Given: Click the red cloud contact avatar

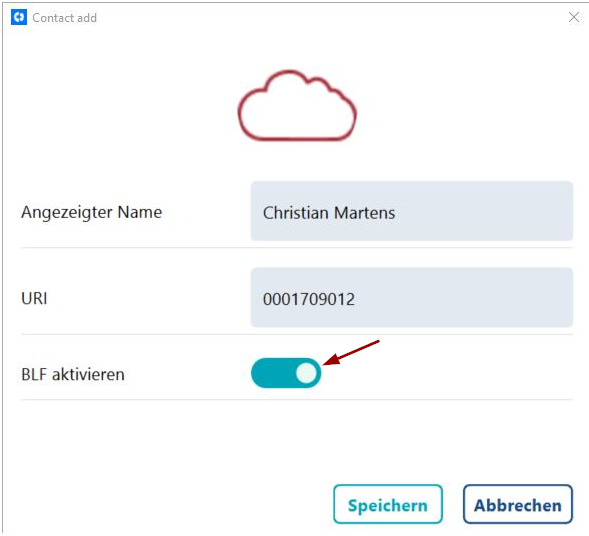Looking at the screenshot, I should point(297,106).
